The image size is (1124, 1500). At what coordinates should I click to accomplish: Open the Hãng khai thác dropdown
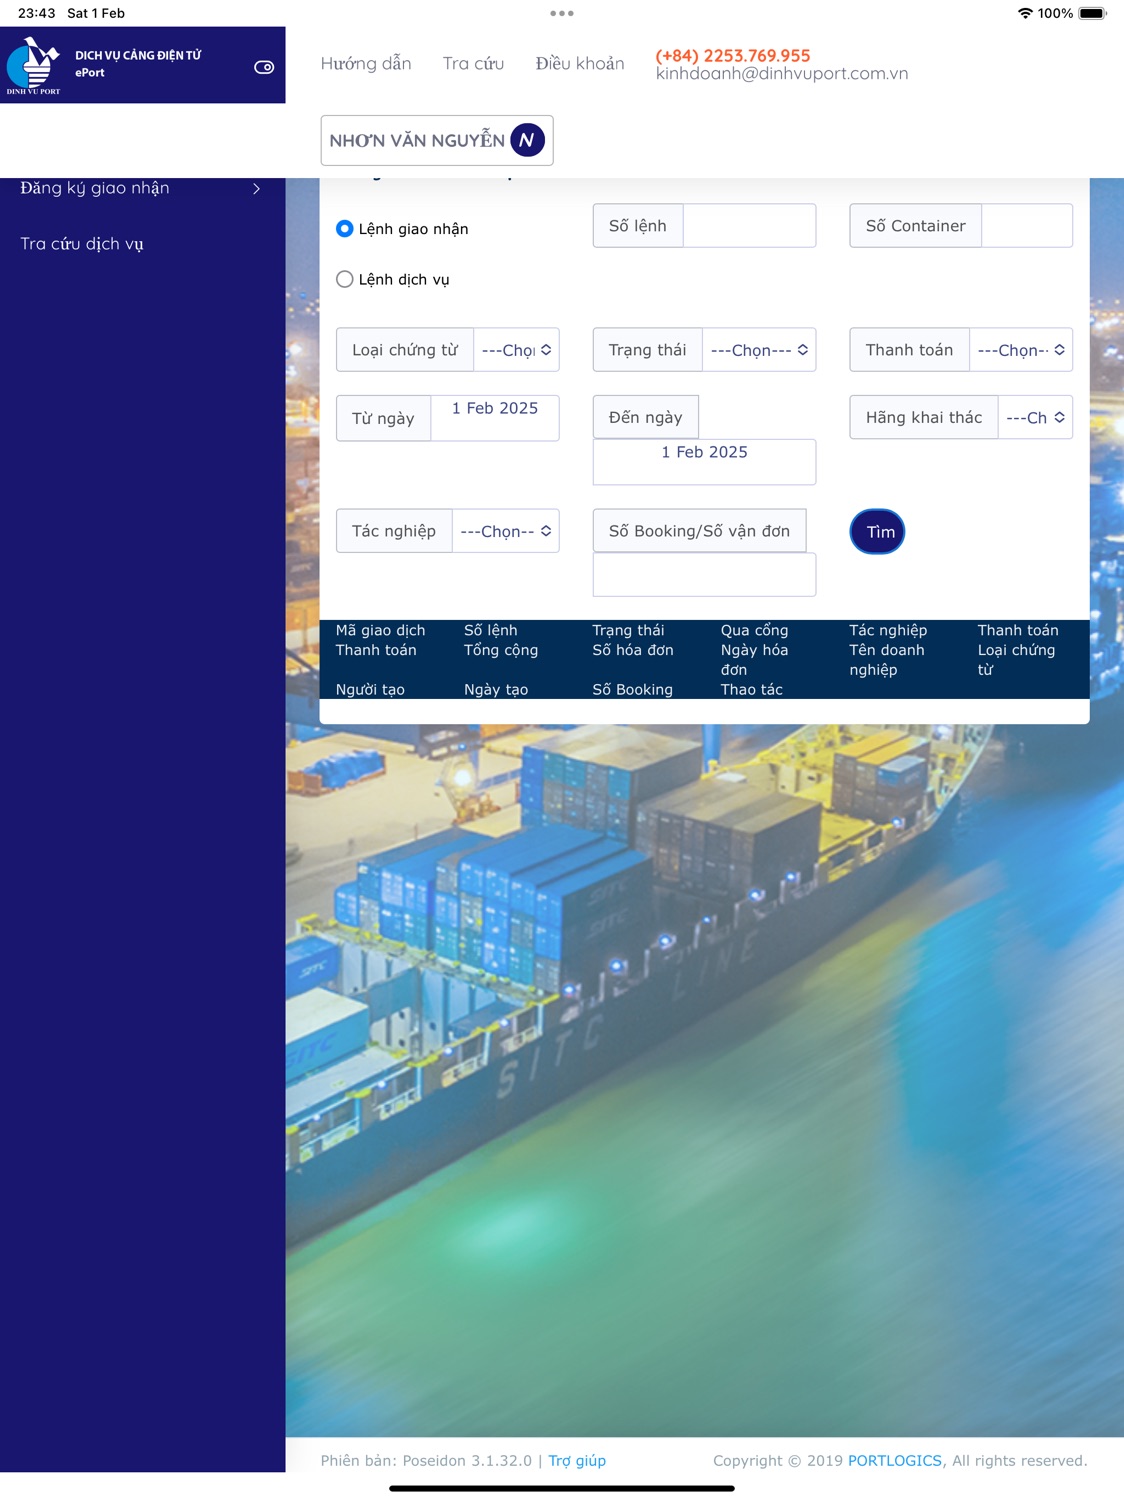[1035, 417]
